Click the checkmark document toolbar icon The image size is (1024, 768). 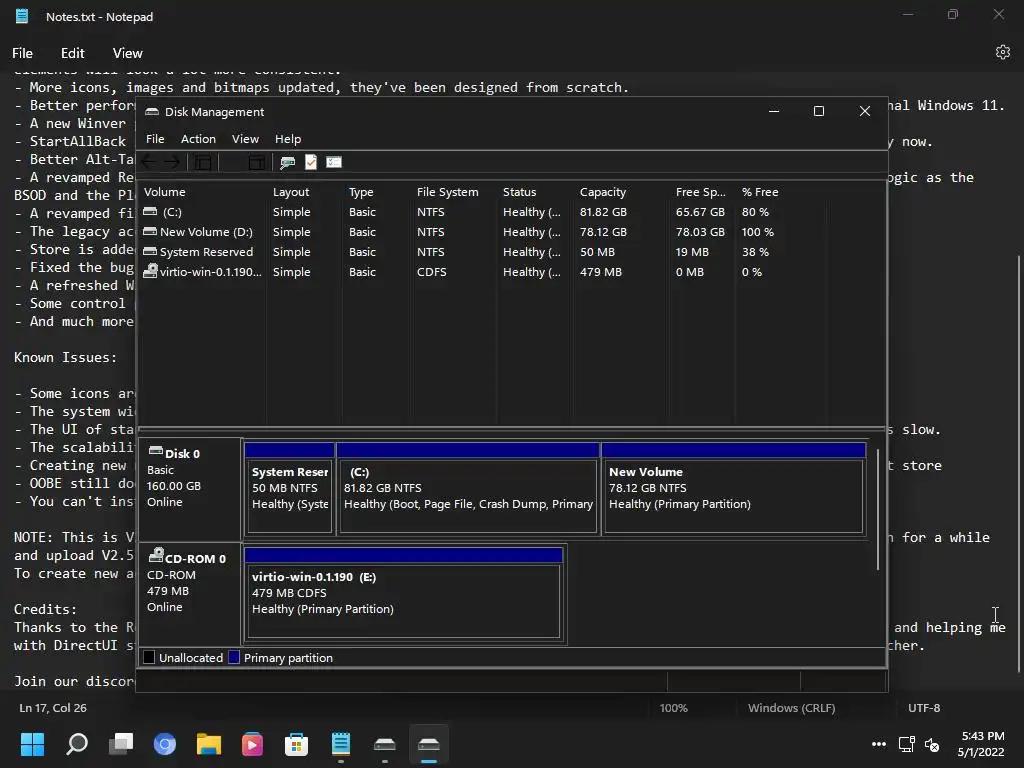point(311,162)
